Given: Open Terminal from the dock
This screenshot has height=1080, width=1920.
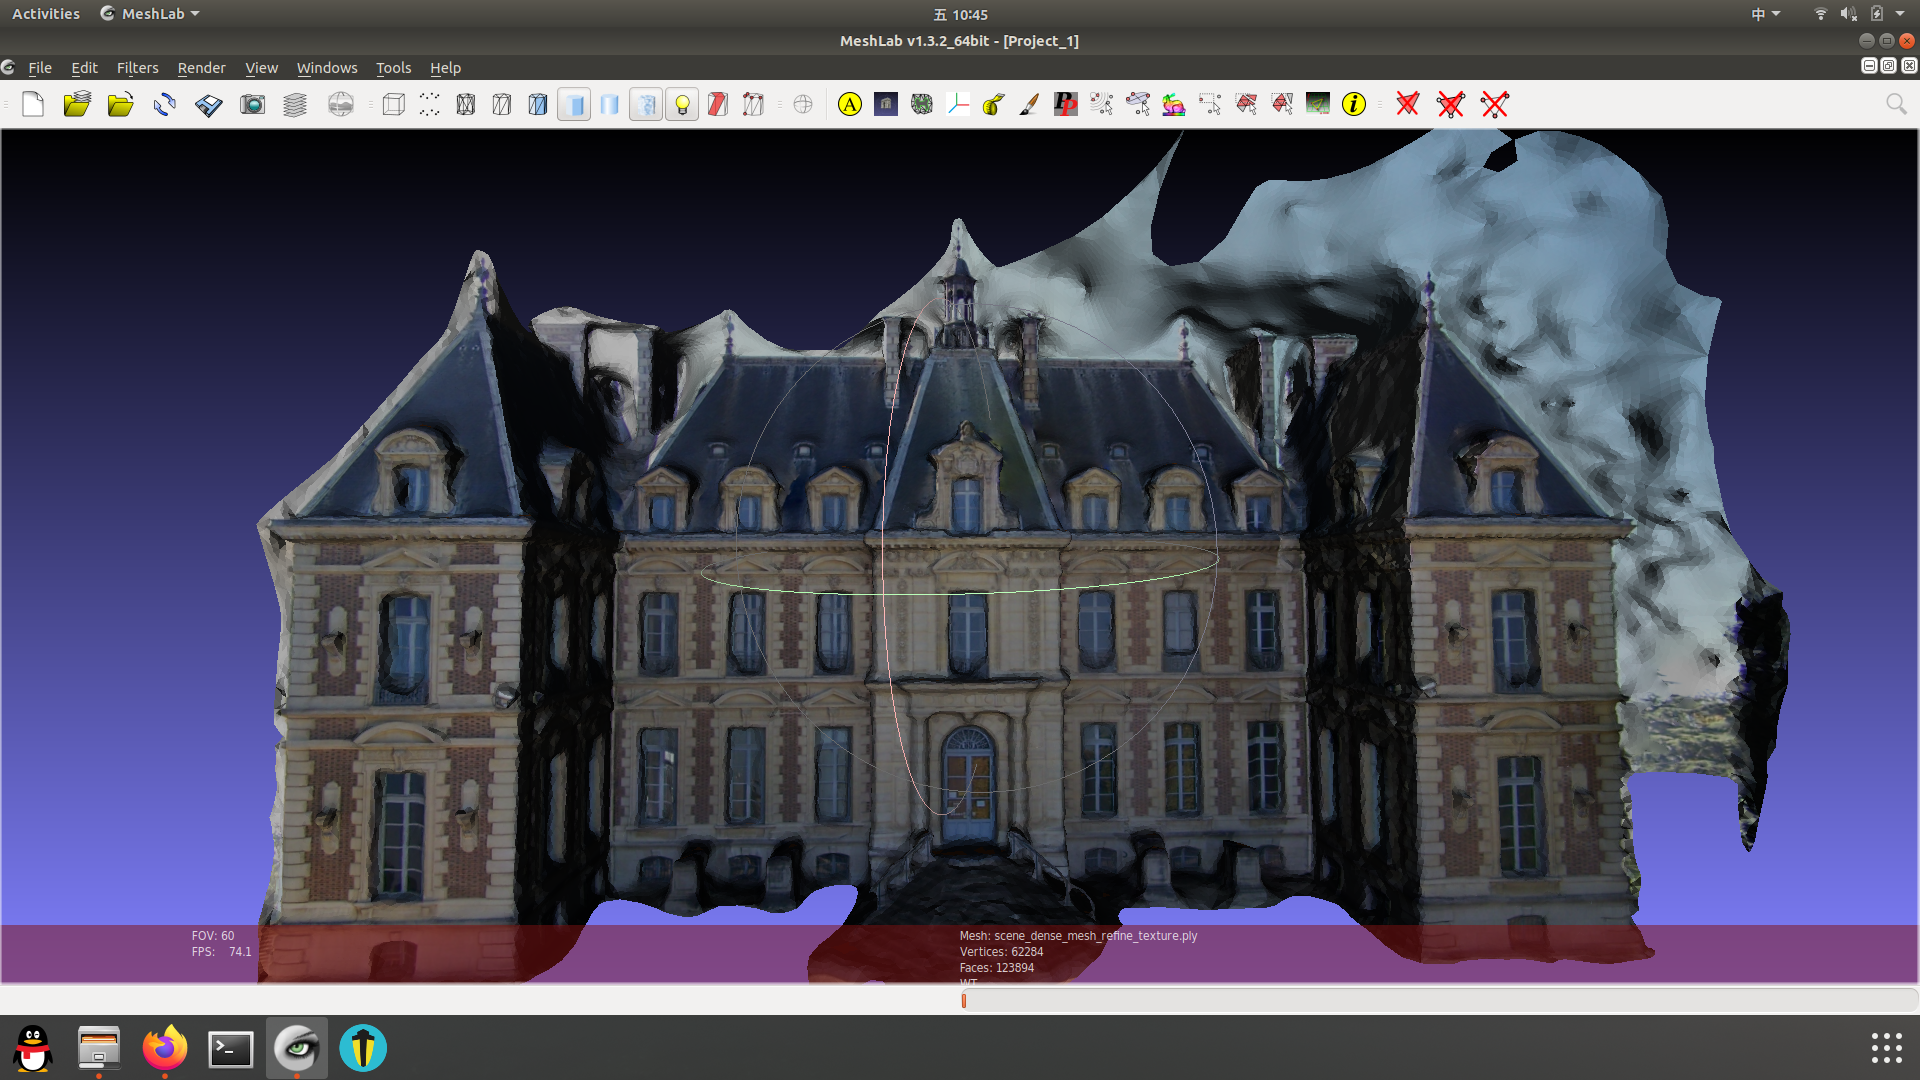Looking at the screenshot, I should [231, 1048].
